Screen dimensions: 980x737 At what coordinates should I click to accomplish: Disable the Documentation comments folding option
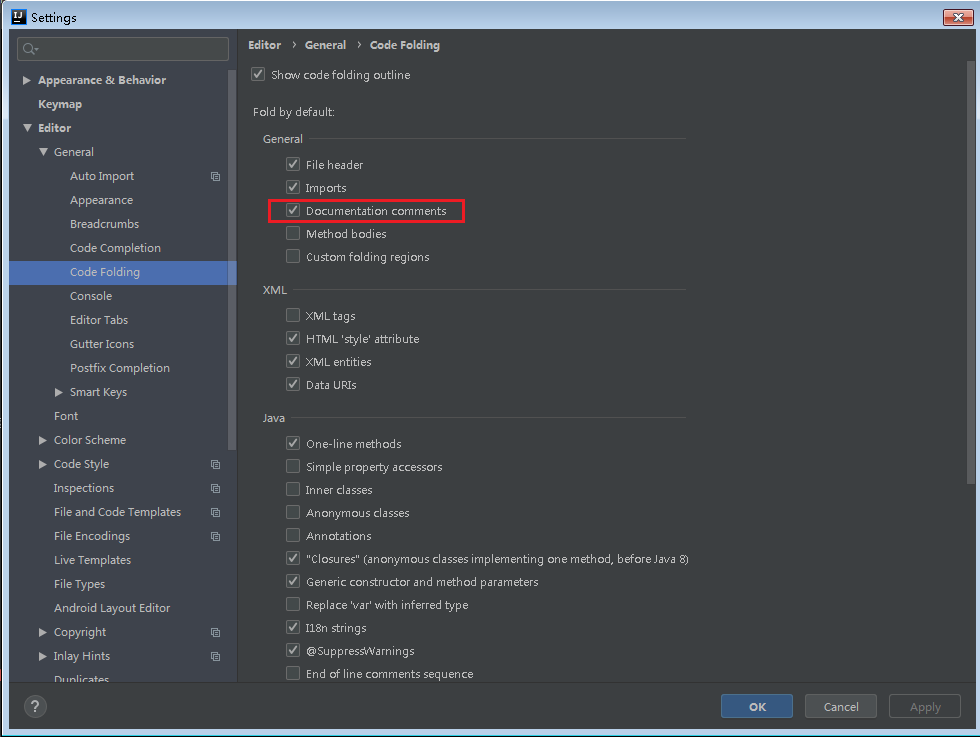[x=293, y=210]
